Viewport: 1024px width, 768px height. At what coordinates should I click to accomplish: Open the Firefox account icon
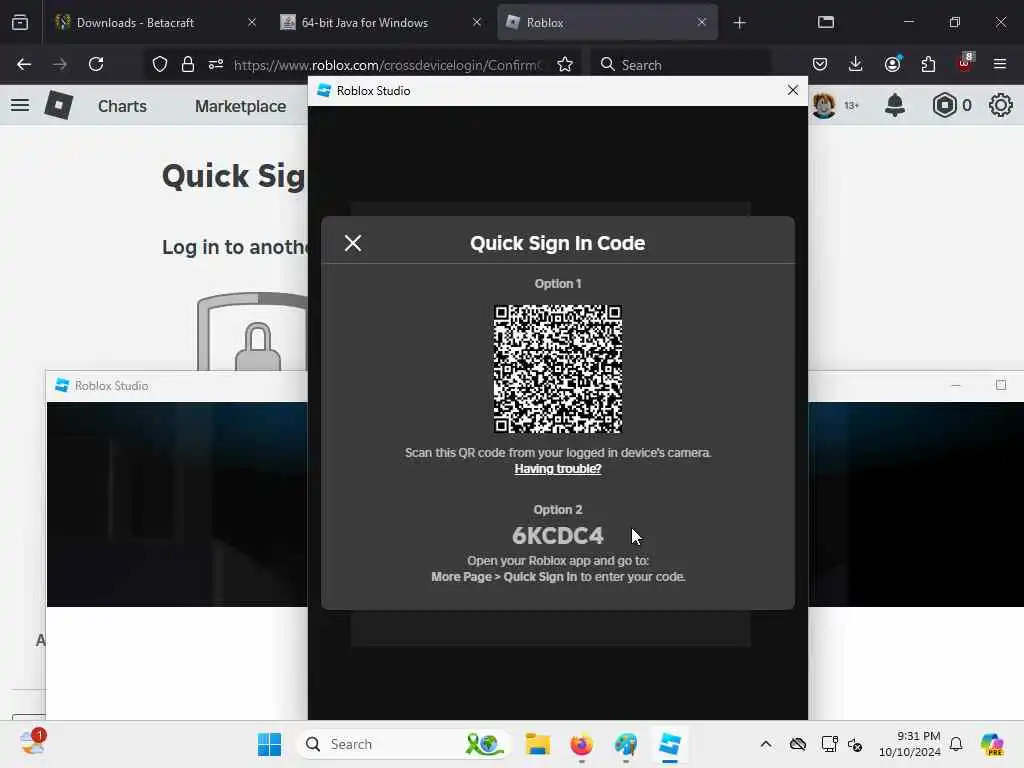coord(892,64)
